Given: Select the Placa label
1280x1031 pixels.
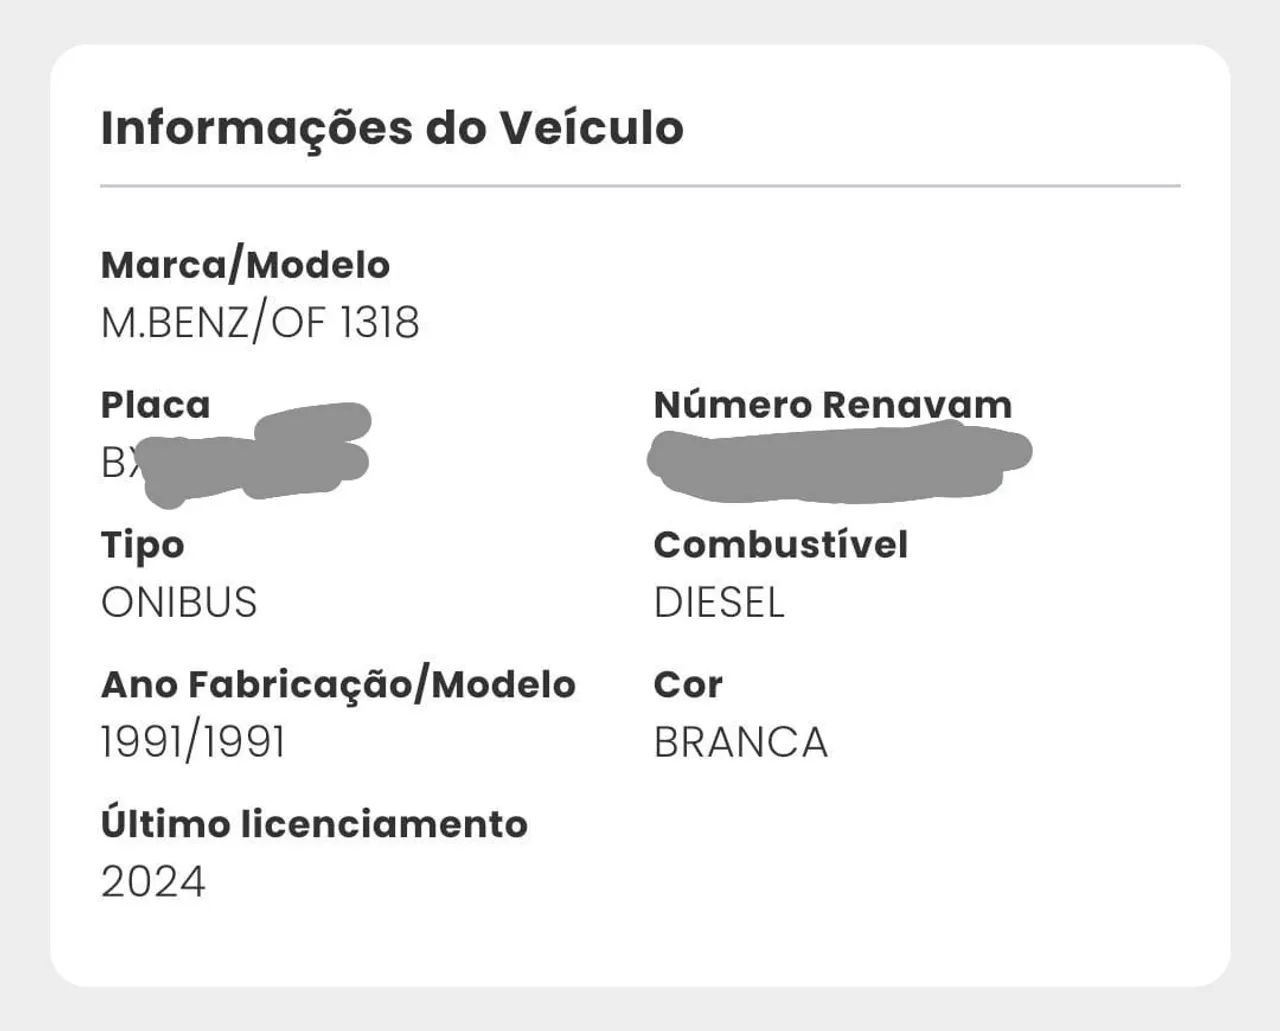Looking at the screenshot, I should (156, 405).
